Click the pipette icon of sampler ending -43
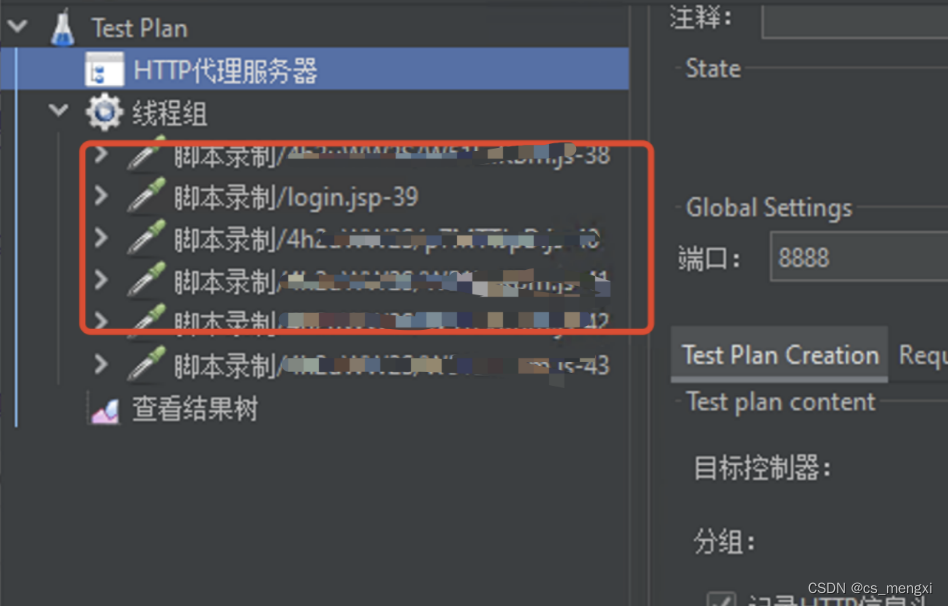Screen dimensions: 948x606 (146, 364)
